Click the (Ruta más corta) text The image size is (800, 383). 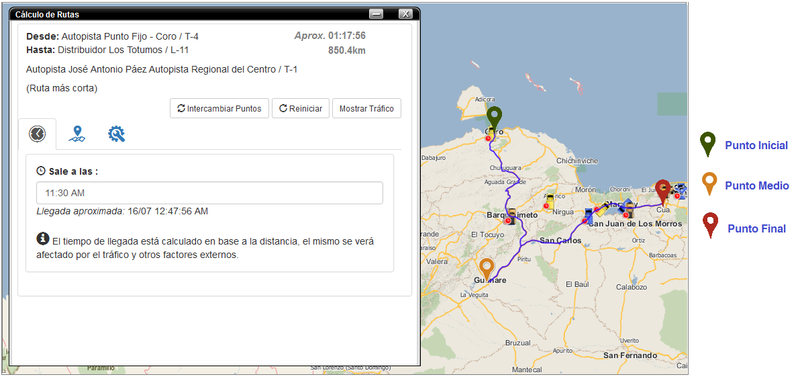click(x=61, y=88)
